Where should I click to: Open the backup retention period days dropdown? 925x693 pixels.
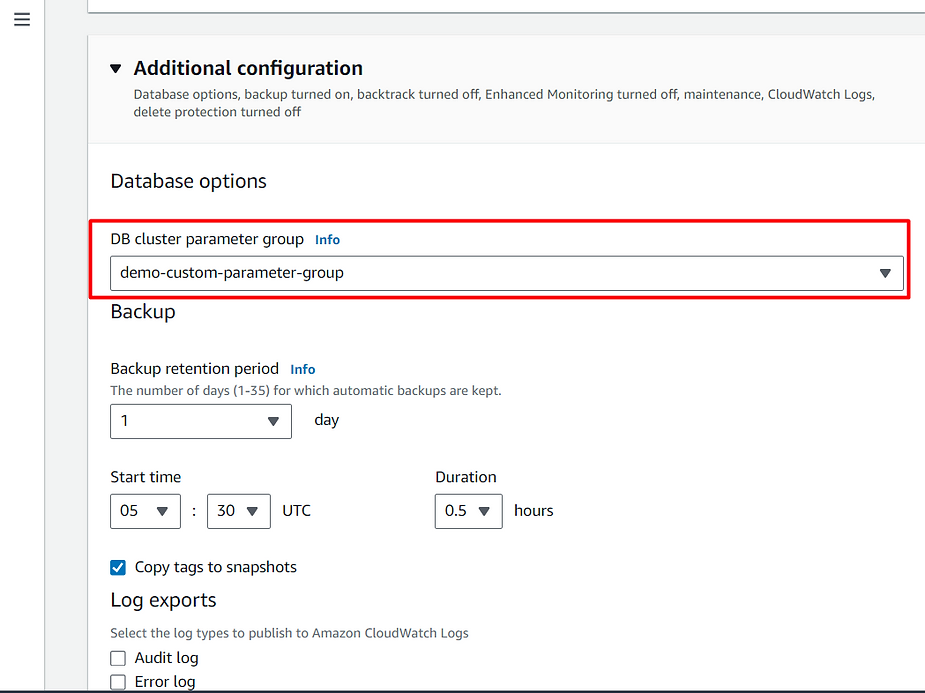pos(201,421)
